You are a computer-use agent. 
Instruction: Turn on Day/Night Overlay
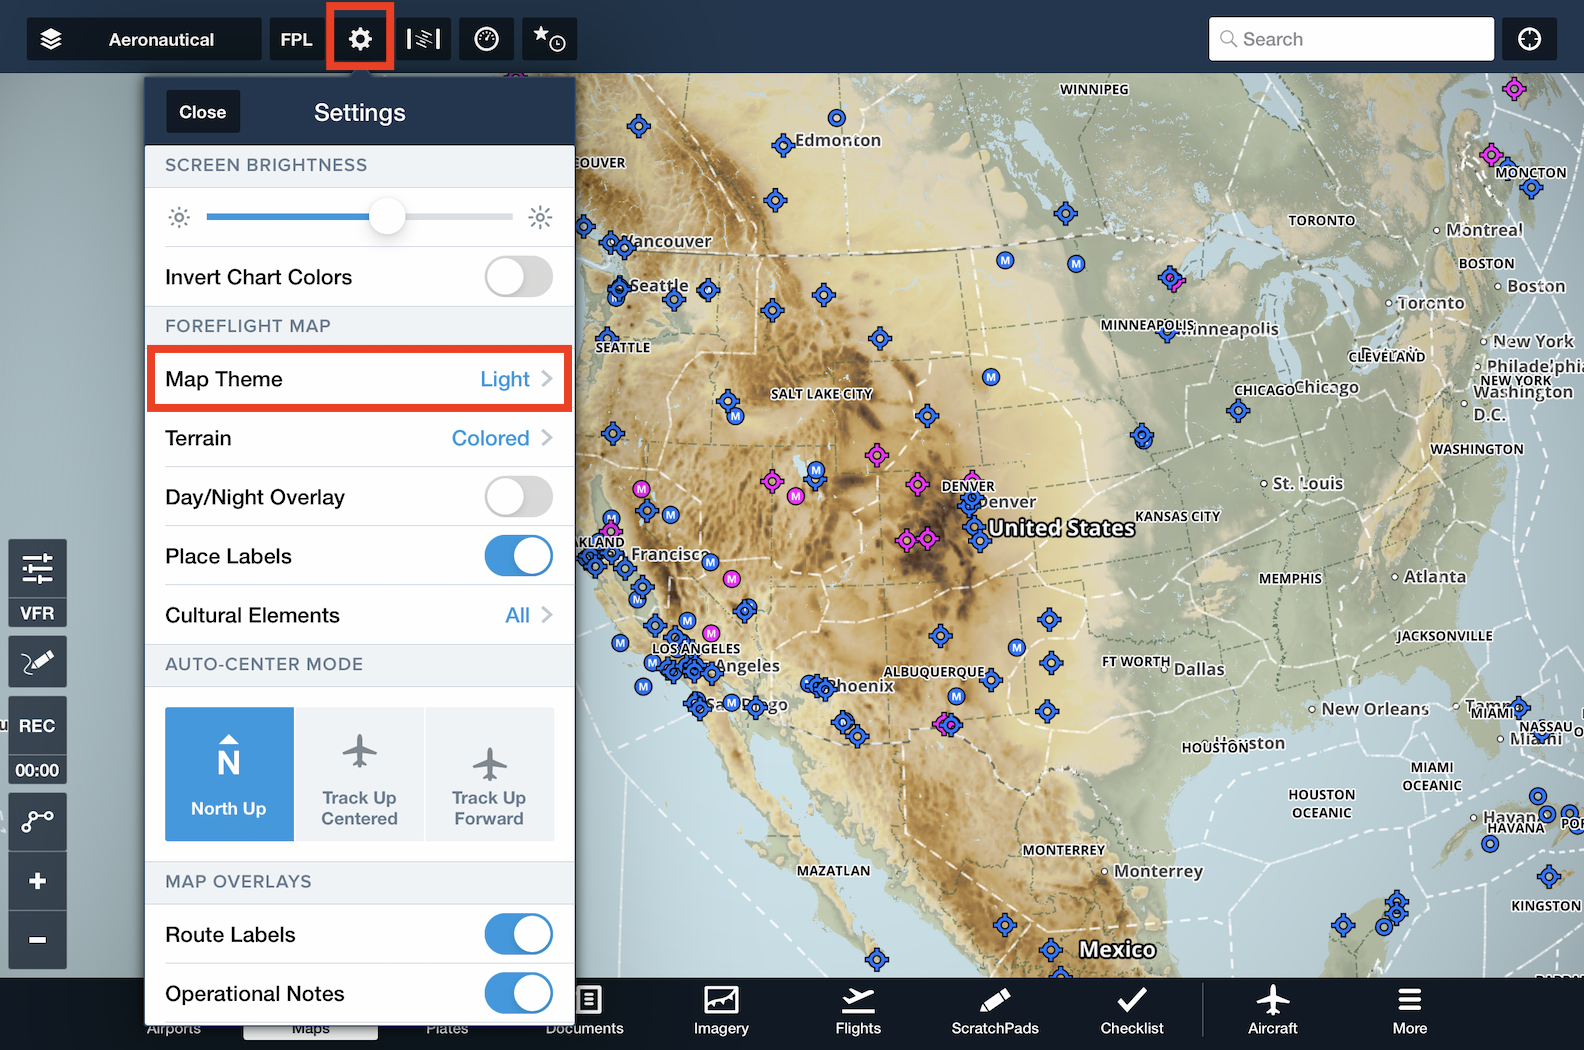coord(518,497)
